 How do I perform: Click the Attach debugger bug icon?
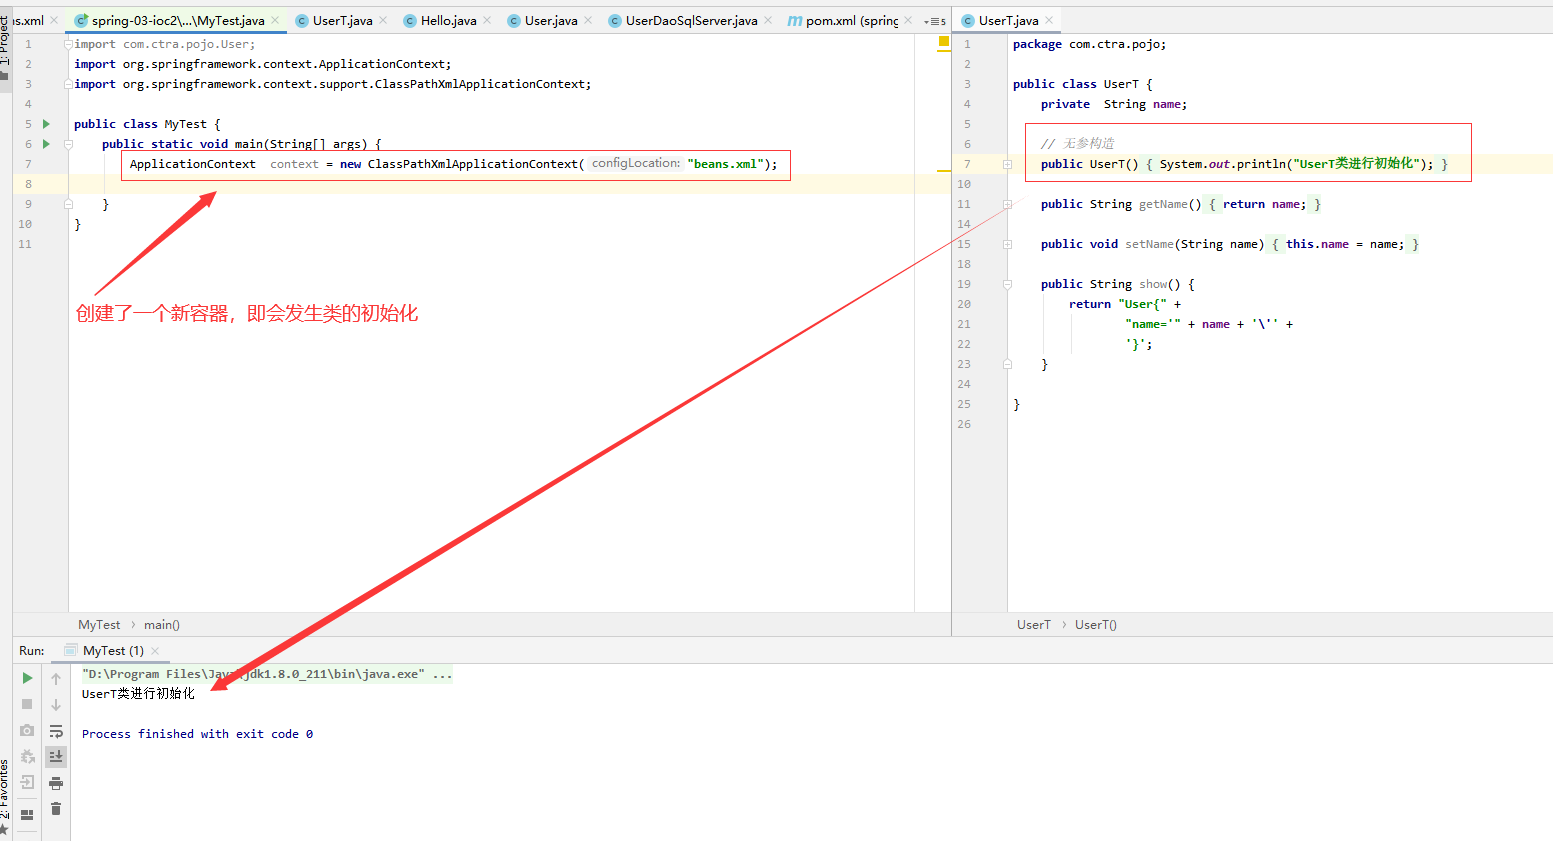coord(27,756)
